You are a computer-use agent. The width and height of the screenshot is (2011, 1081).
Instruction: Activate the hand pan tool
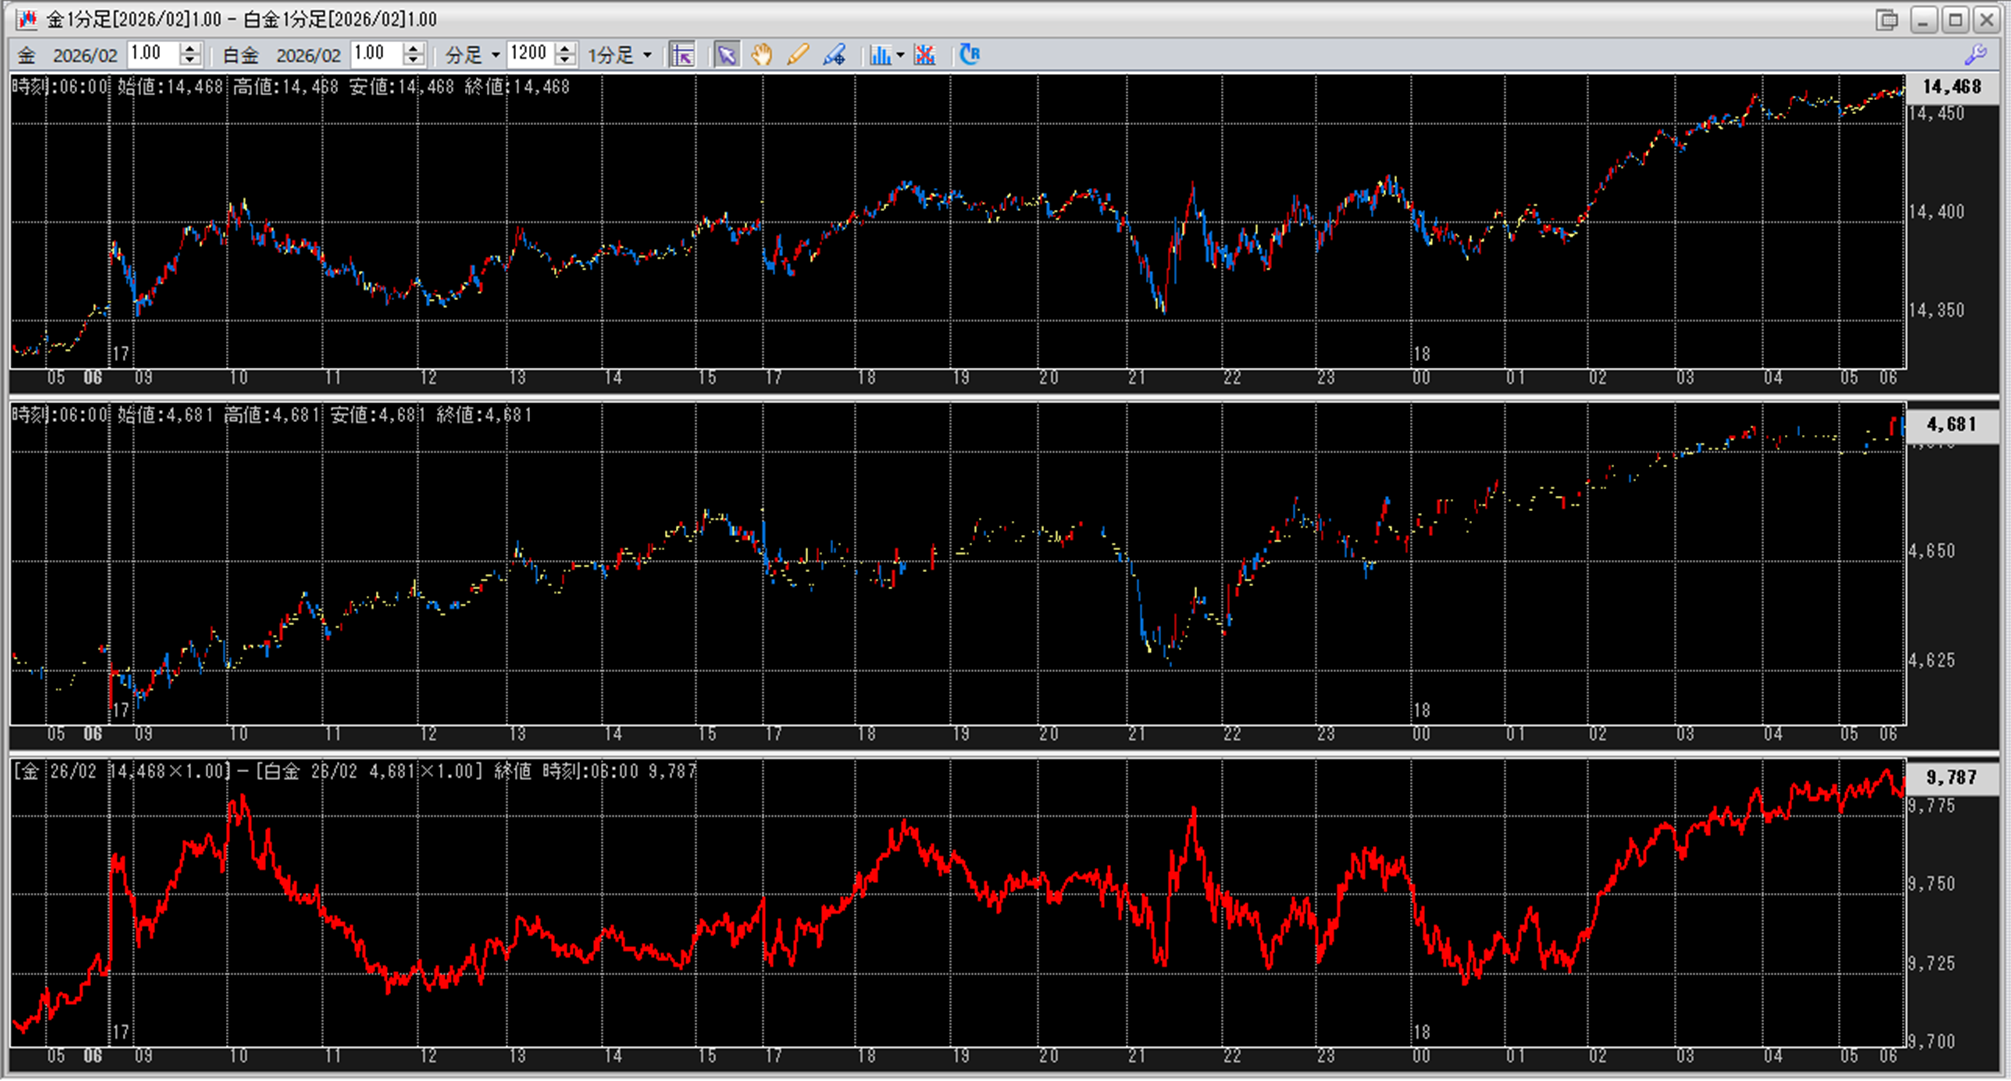click(x=761, y=55)
